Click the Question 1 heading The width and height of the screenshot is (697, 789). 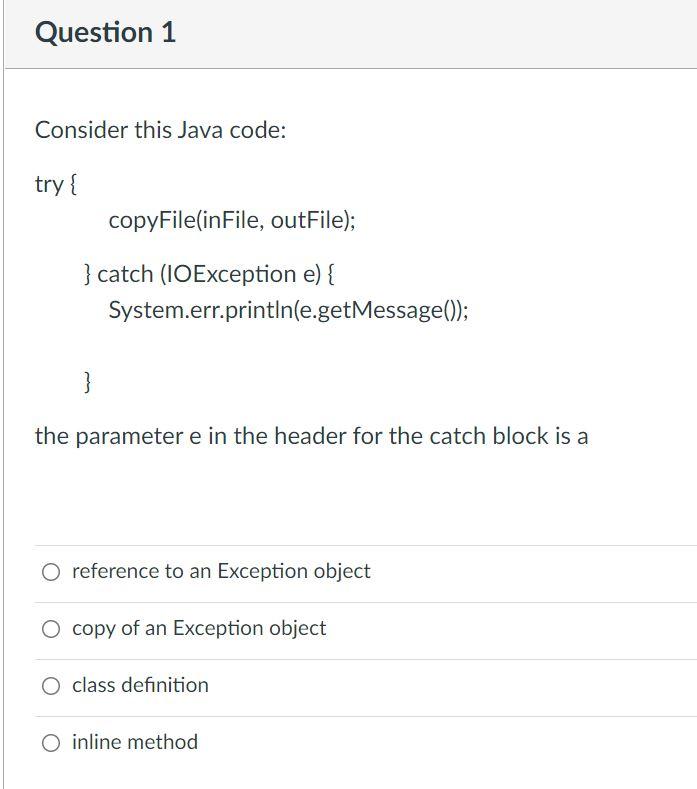[x=105, y=33]
